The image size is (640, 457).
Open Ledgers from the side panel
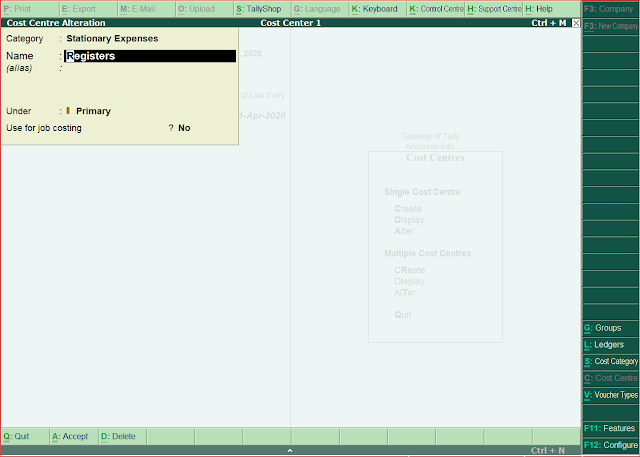[611, 345]
